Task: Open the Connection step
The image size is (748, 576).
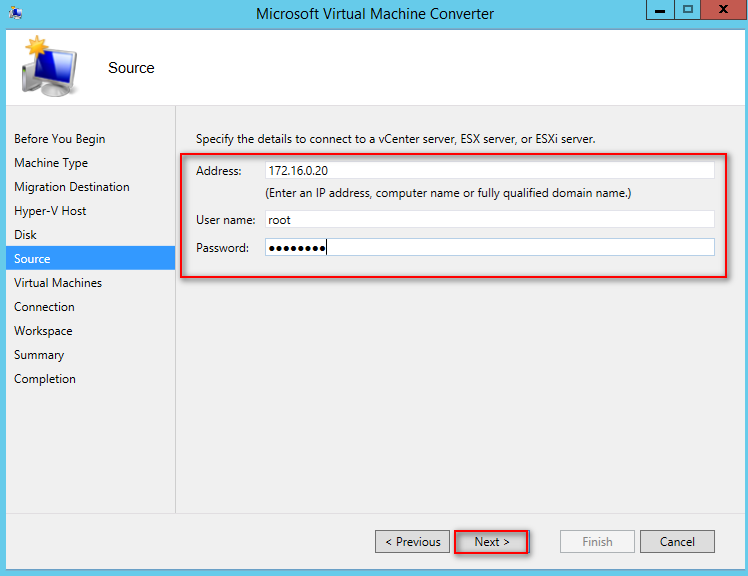Action: 44,306
